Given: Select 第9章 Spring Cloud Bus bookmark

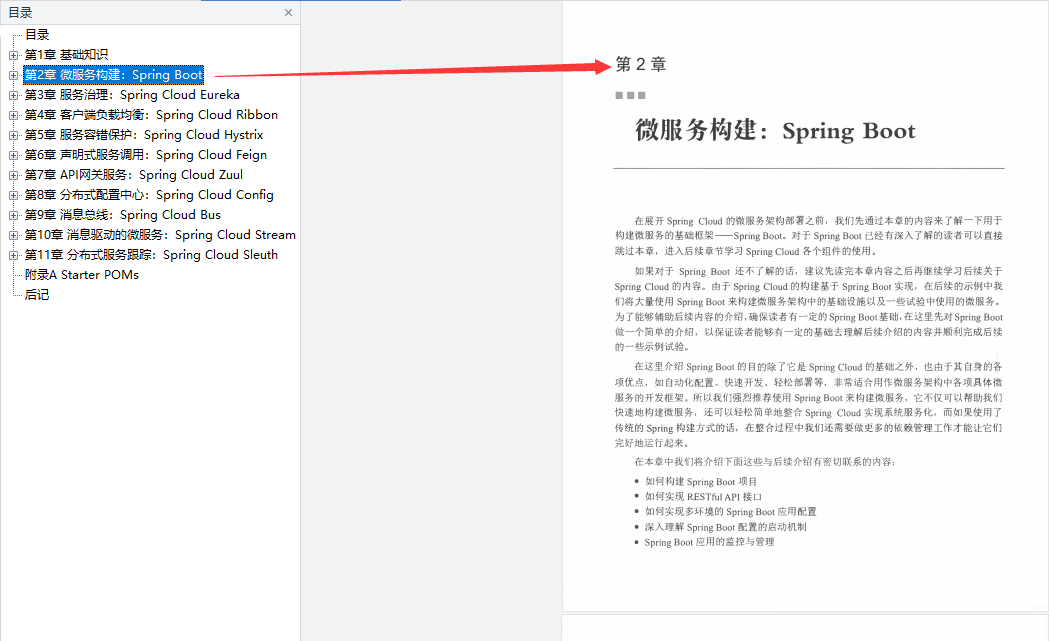Looking at the screenshot, I should click(122, 215).
